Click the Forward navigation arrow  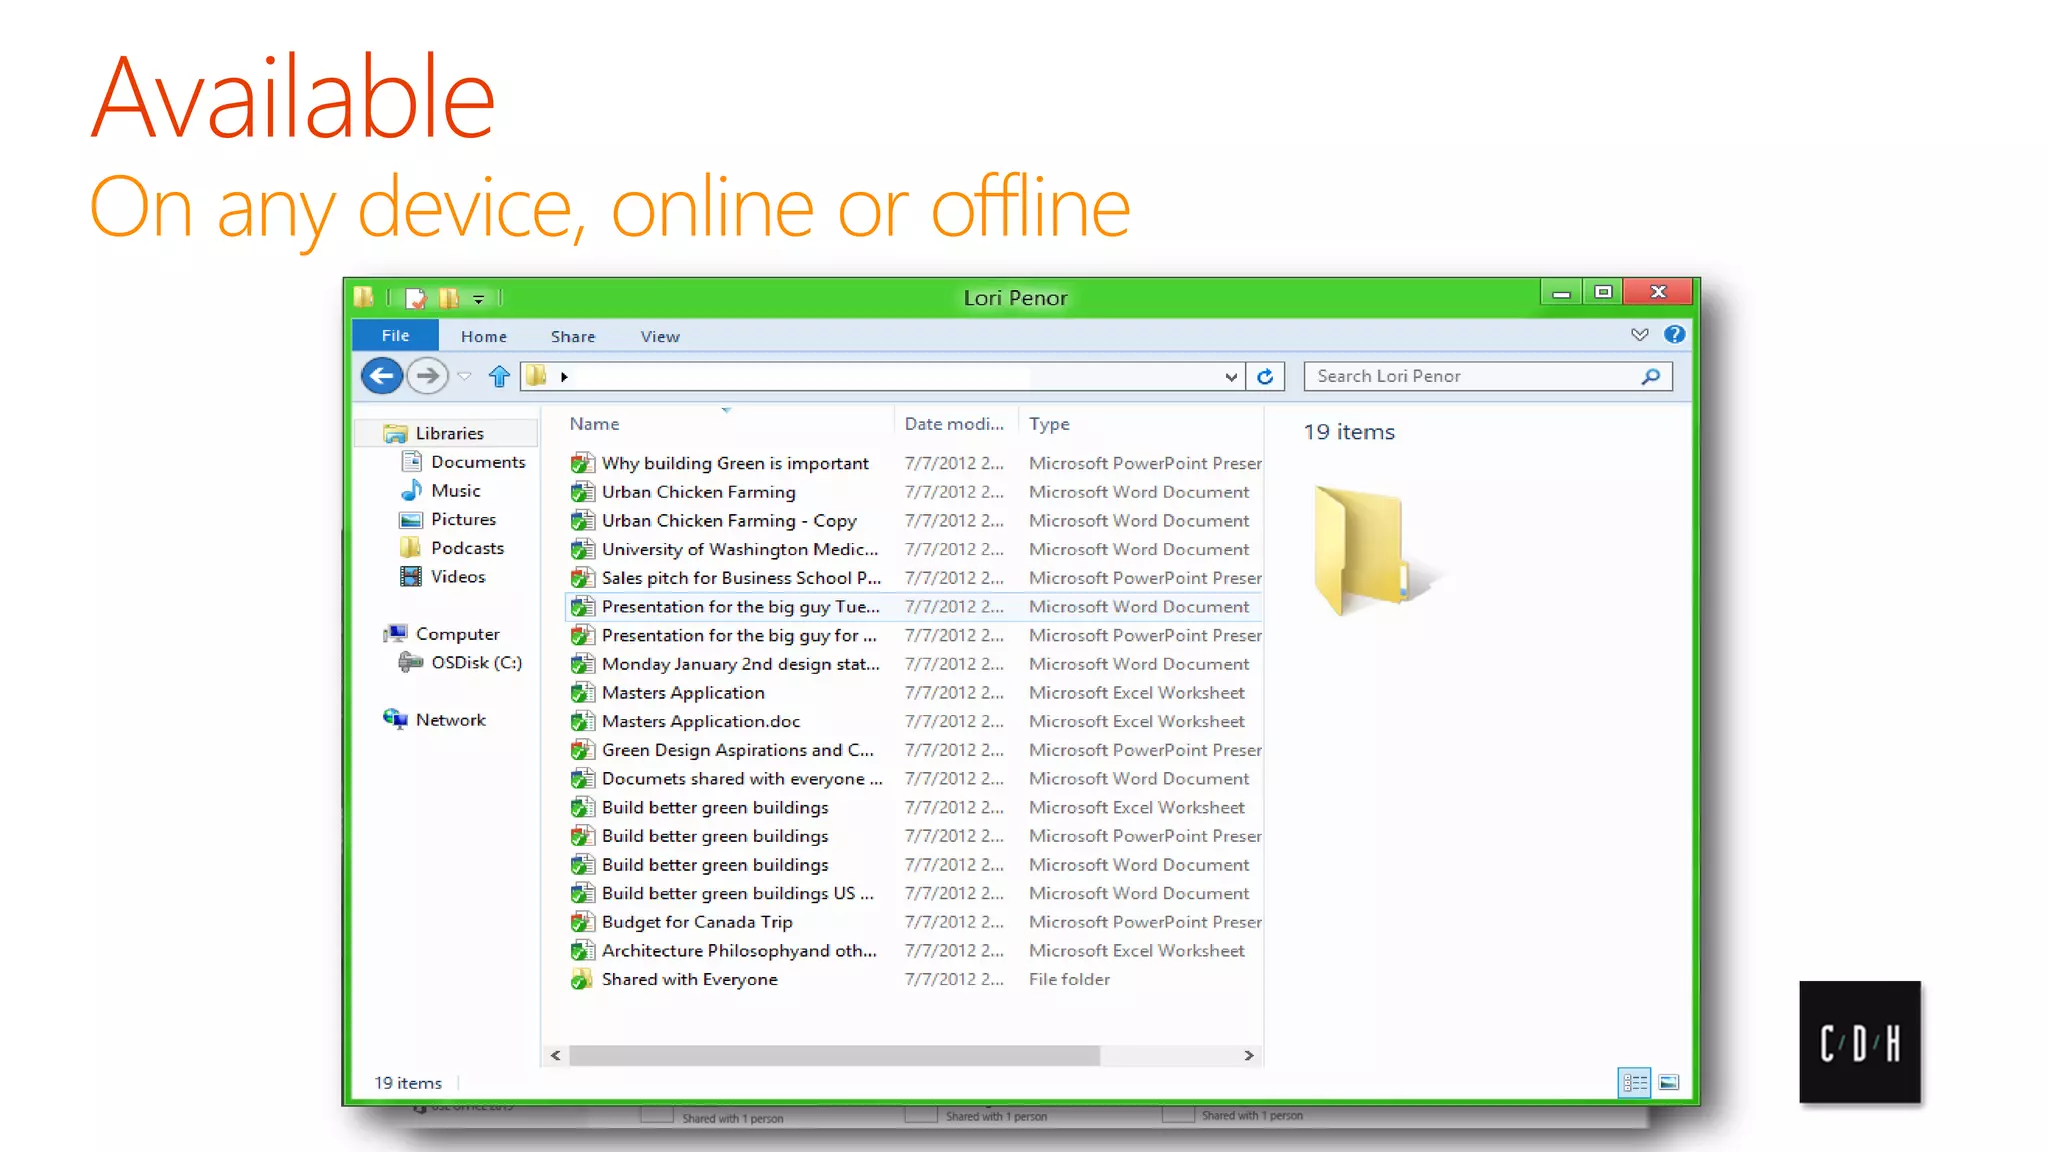[427, 376]
